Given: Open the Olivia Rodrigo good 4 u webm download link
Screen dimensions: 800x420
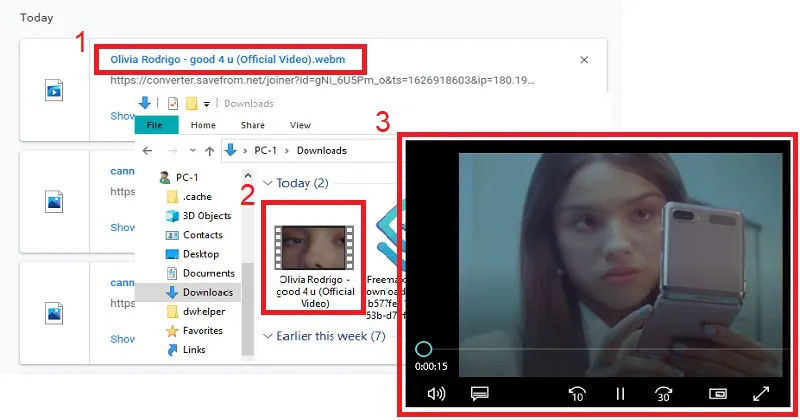Looking at the screenshot, I should [228, 59].
